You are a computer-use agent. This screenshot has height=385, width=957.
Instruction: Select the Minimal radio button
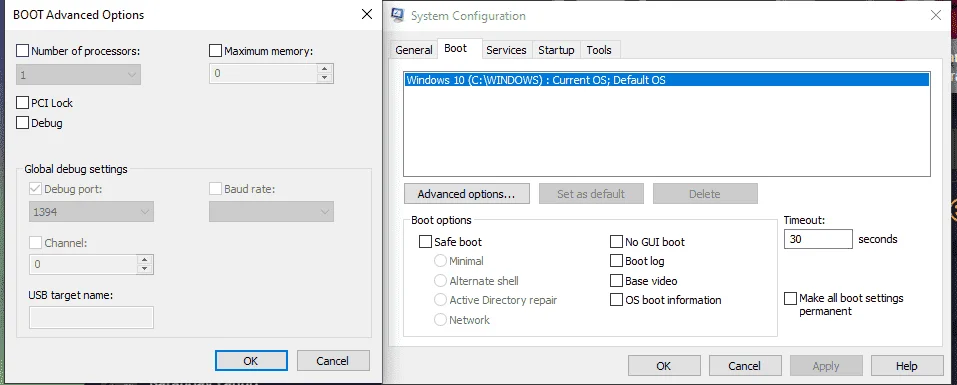(x=440, y=261)
